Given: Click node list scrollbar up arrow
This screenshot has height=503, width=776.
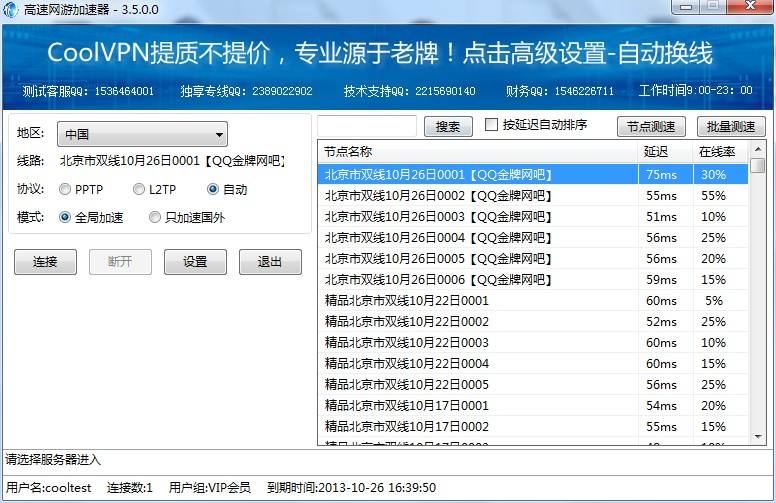Looking at the screenshot, I should coord(758,149).
